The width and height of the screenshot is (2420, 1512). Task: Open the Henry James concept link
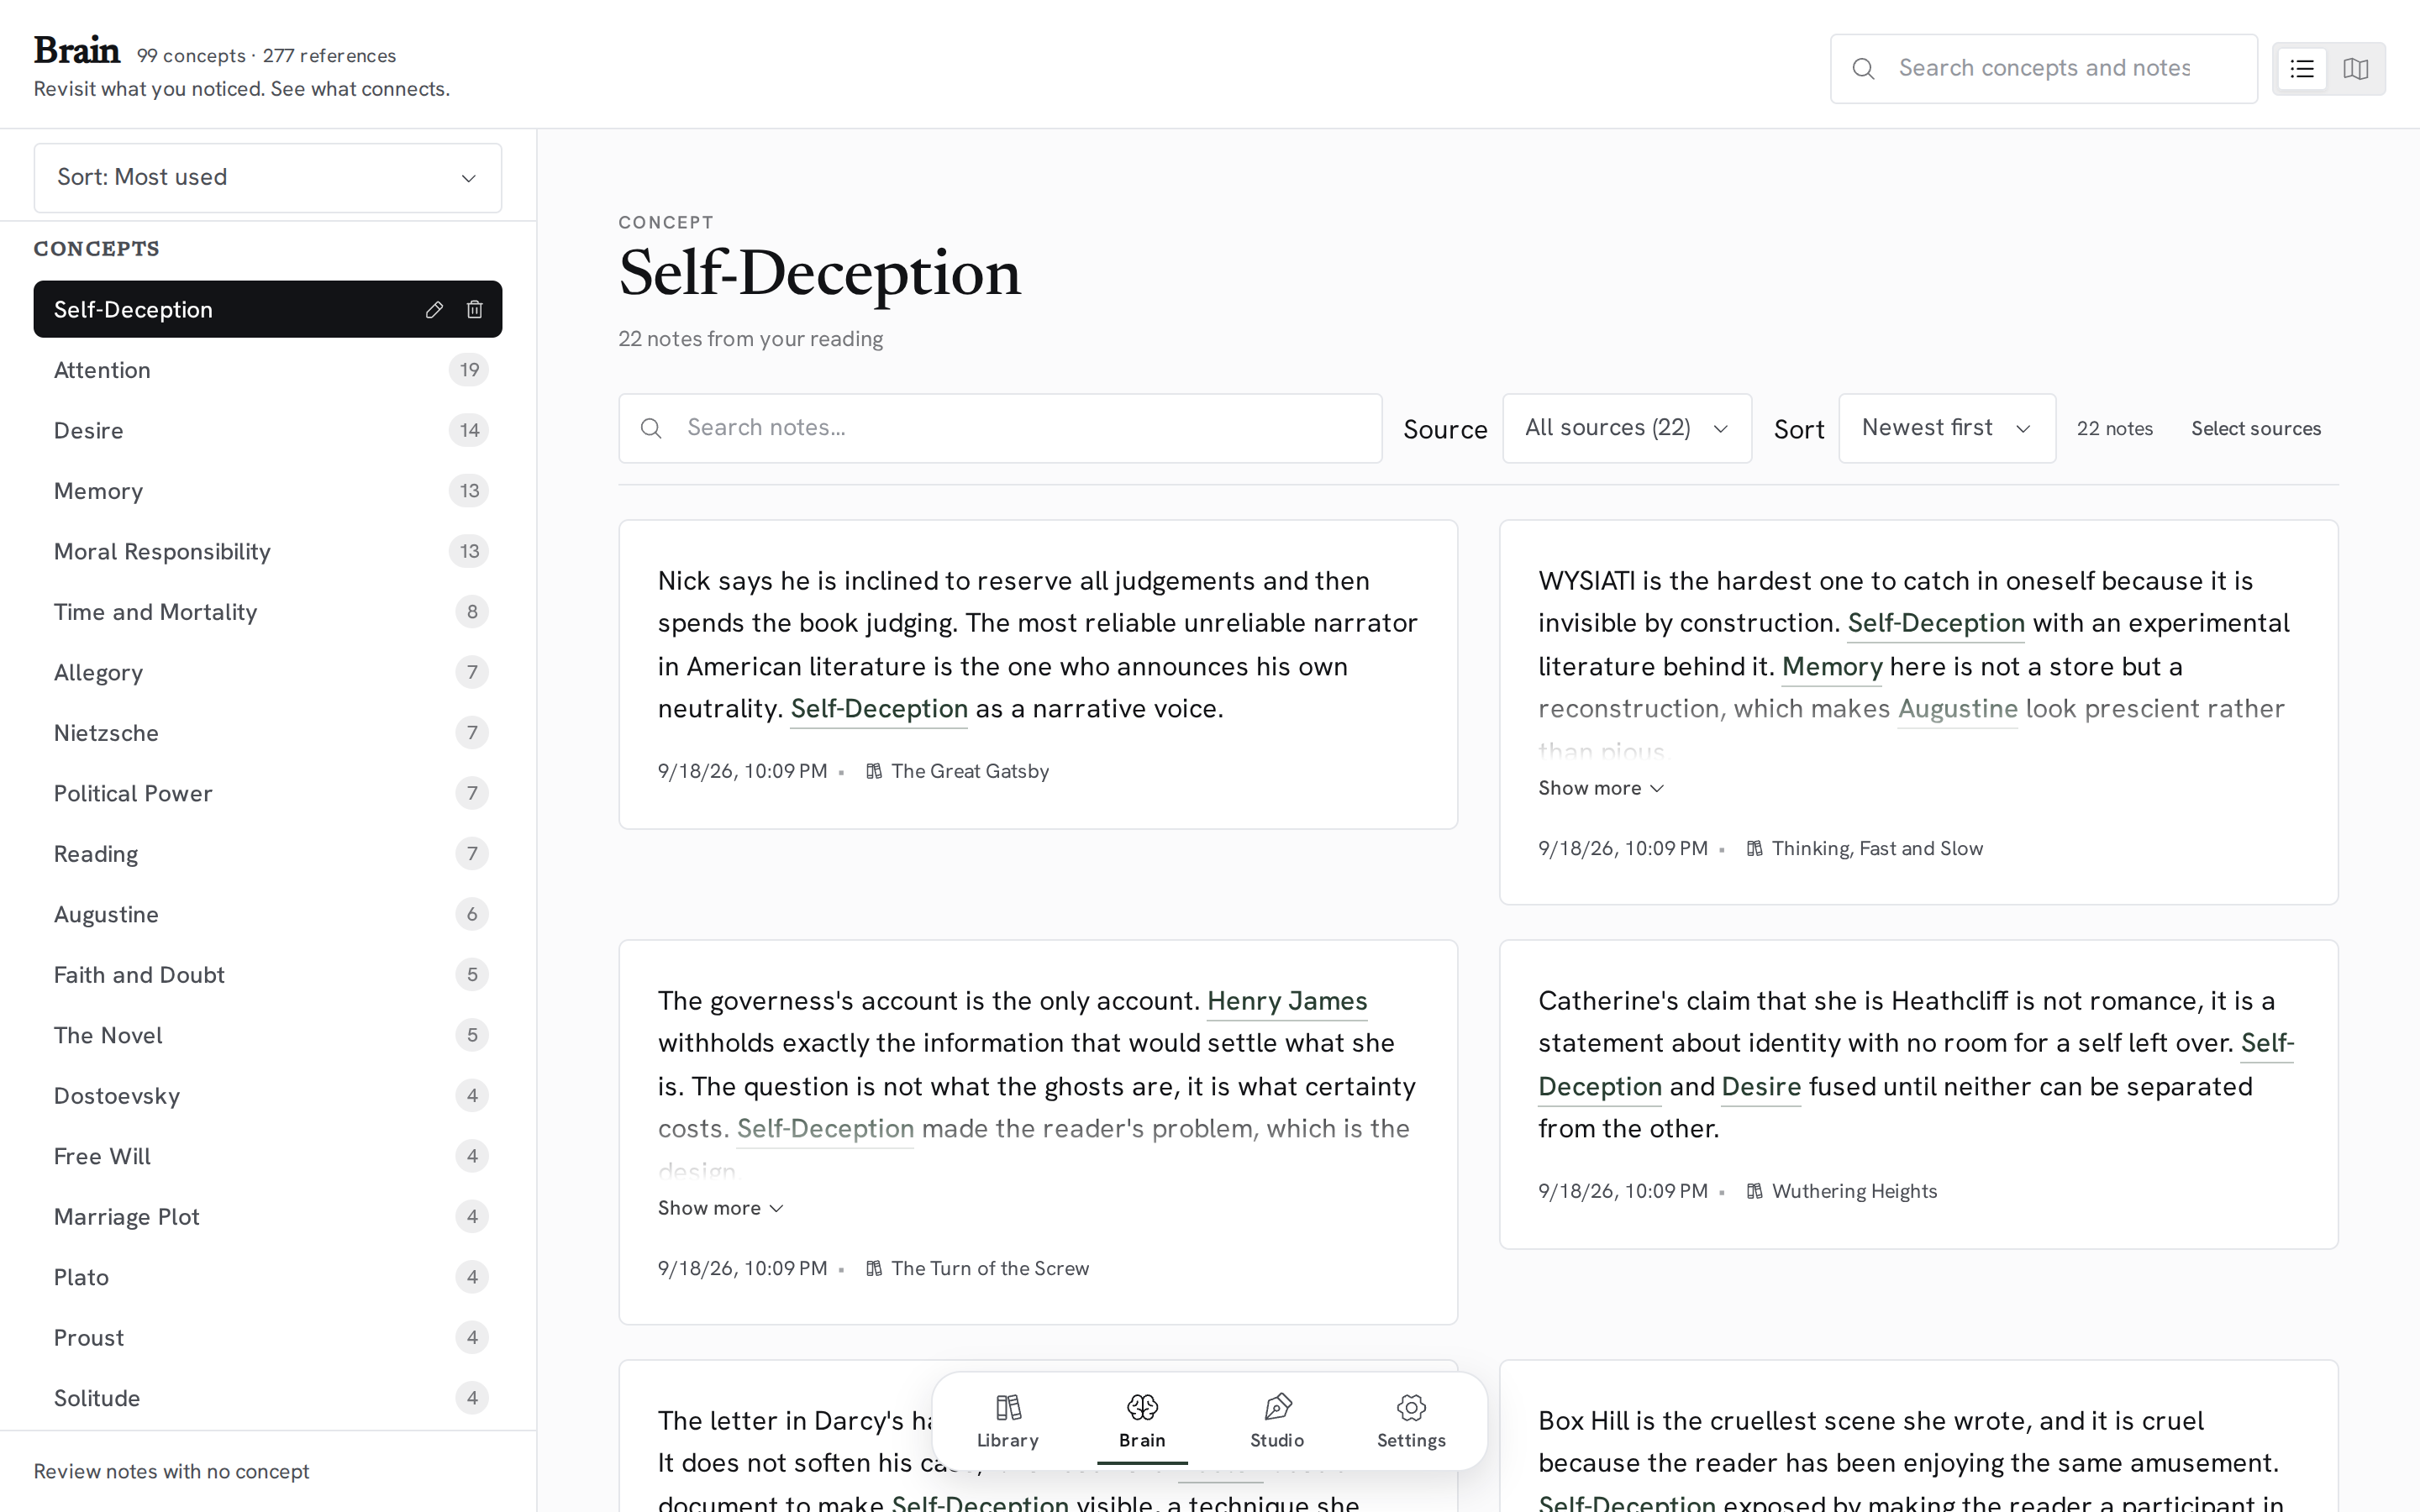point(1287,1001)
